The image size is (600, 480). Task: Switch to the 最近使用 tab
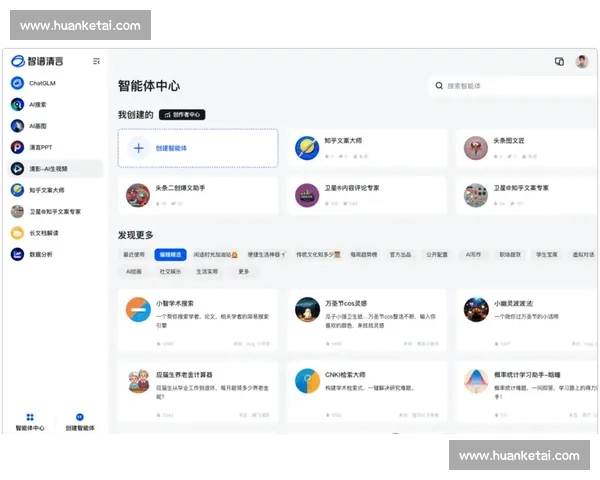coord(134,255)
